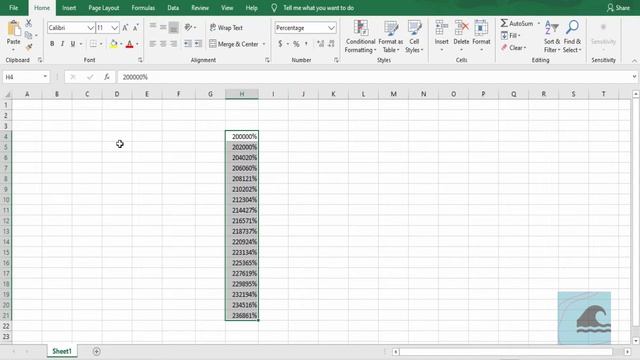Toggle Middle Align
640x360 pixels.
click(x=163, y=27)
